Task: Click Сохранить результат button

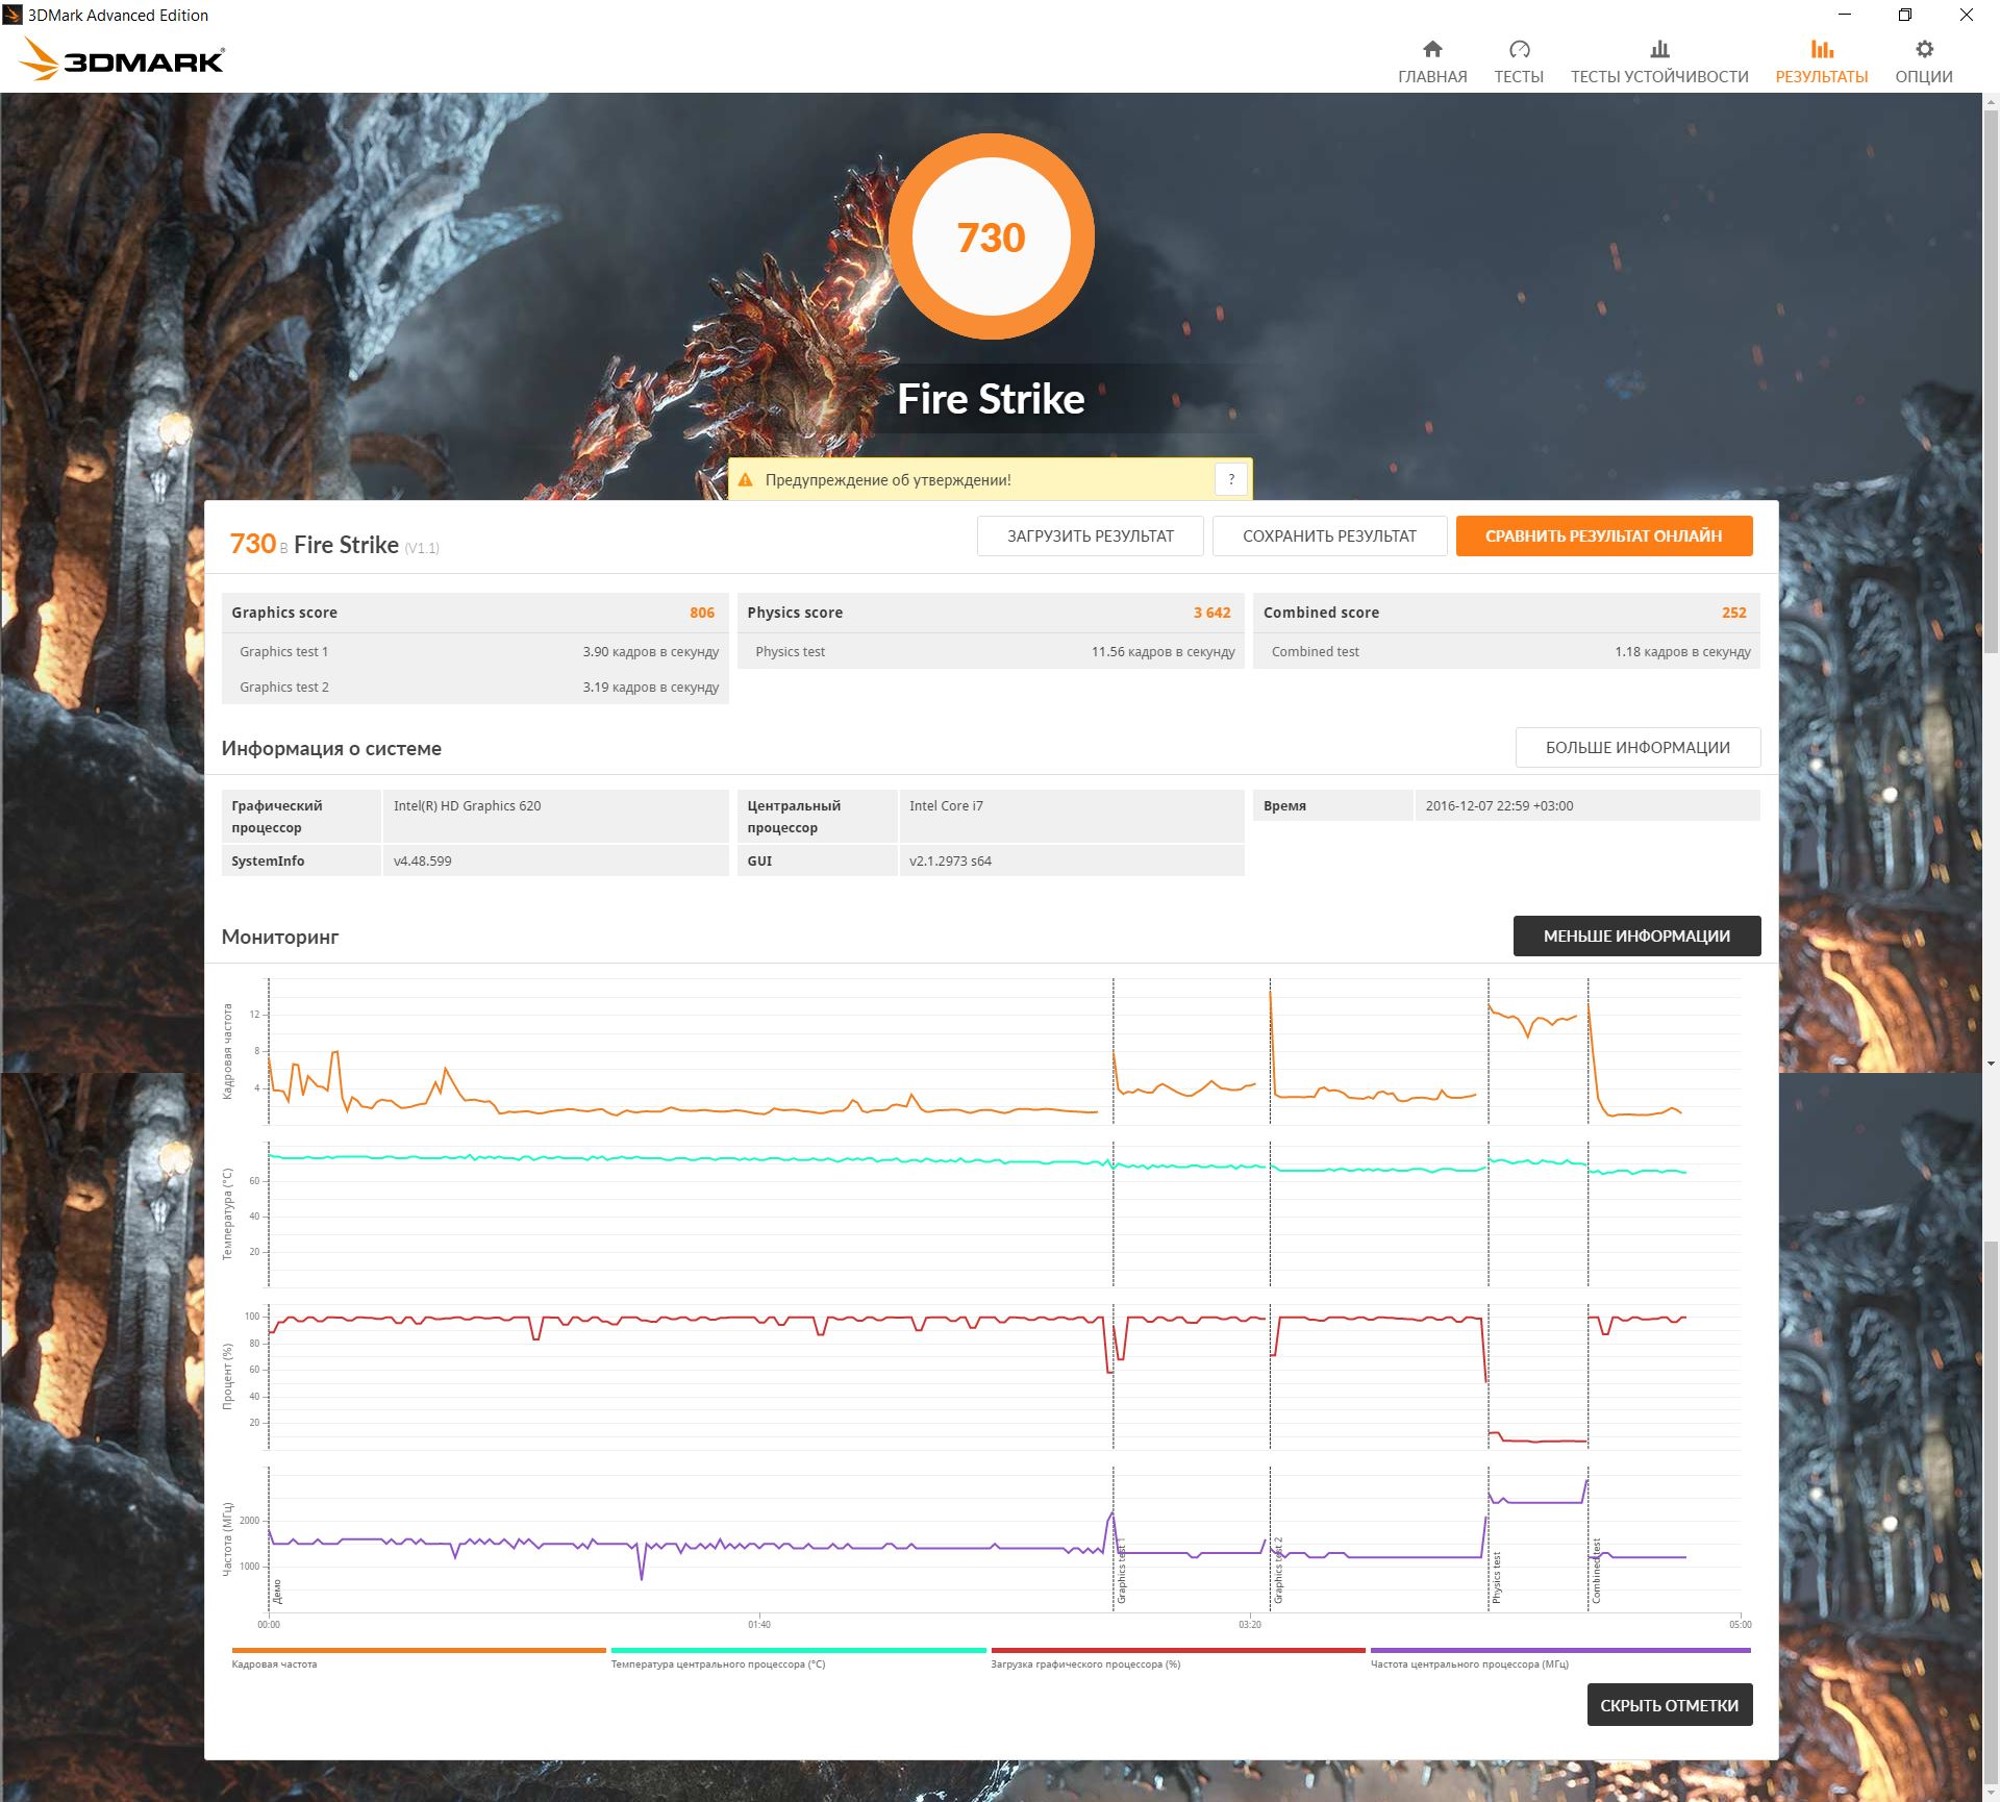Action: (1329, 536)
